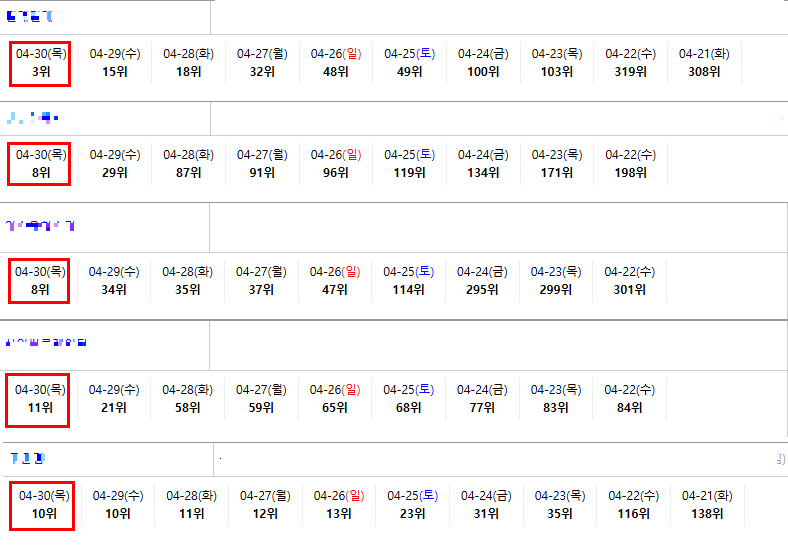Select the 138위 cell for 04-21
Image resolution: width=788 pixels, height=558 pixels.
[x=707, y=505]
